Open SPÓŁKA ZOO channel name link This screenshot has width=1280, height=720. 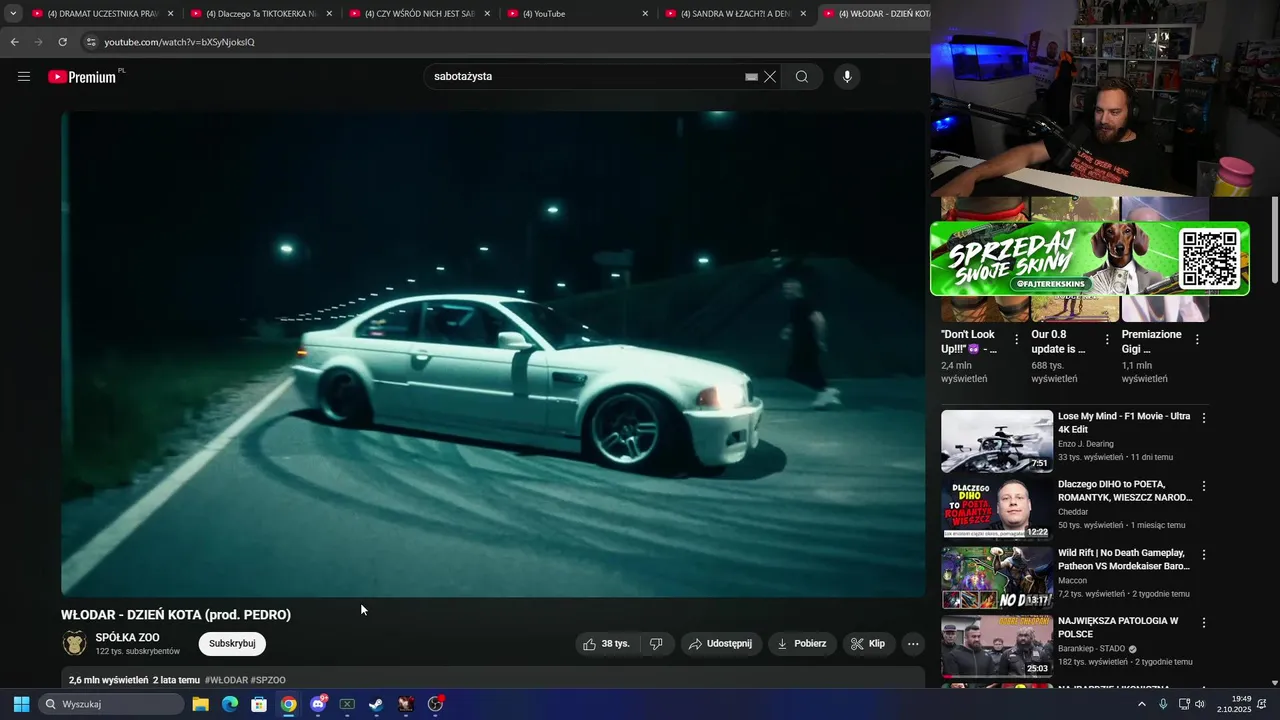tap(127, 637)
